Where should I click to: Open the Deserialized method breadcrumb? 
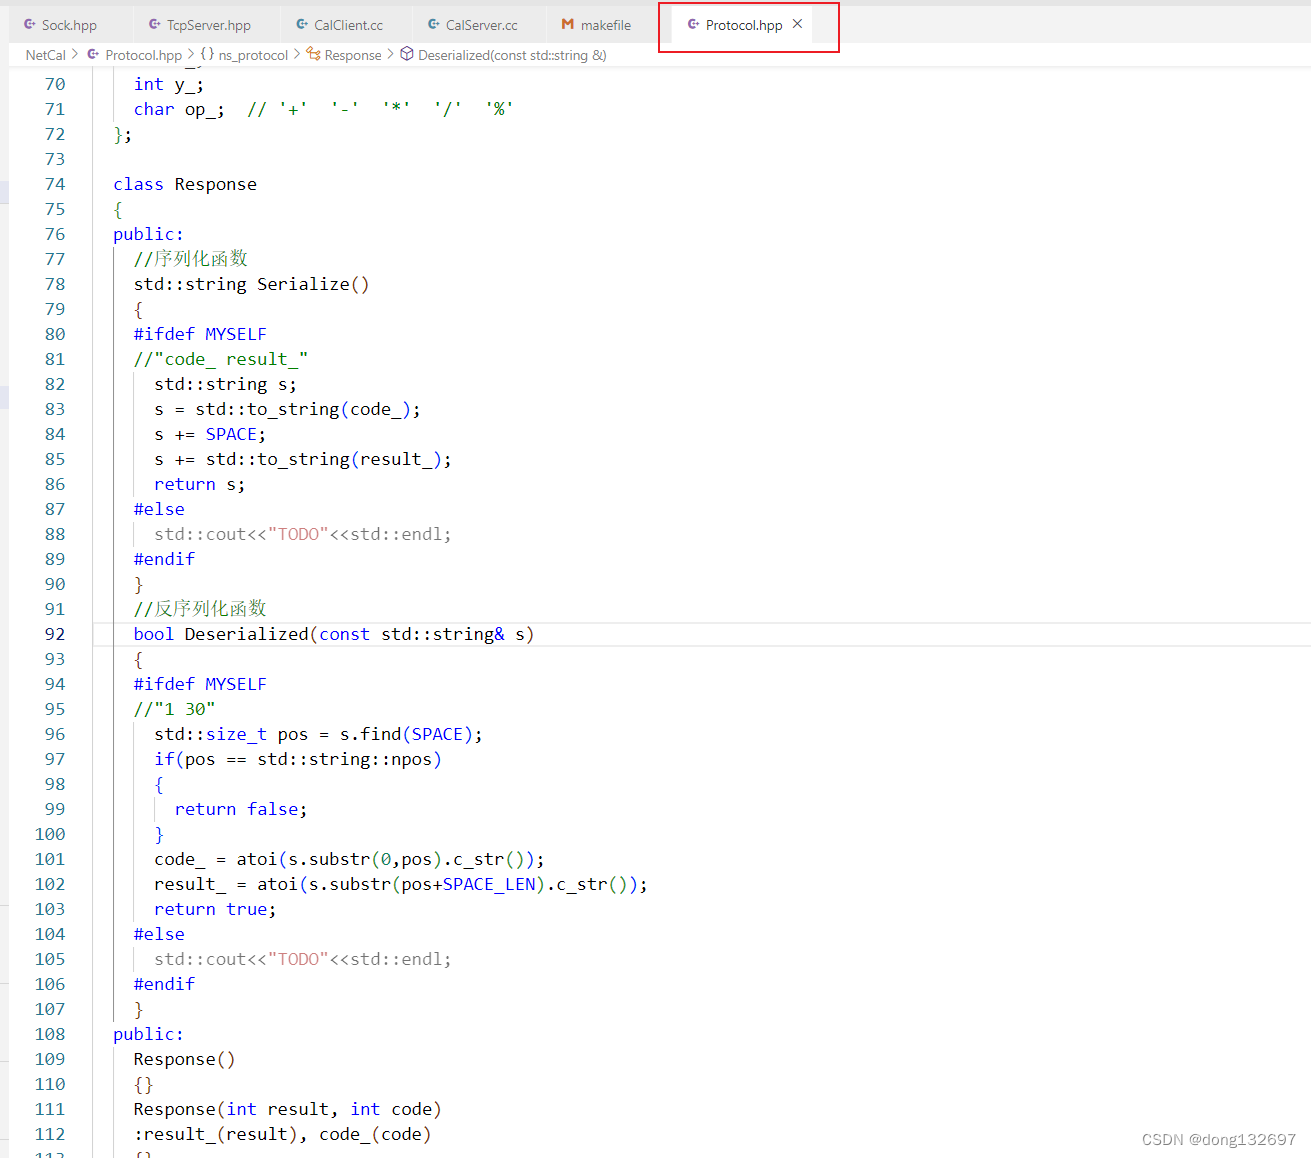point(512,55)
